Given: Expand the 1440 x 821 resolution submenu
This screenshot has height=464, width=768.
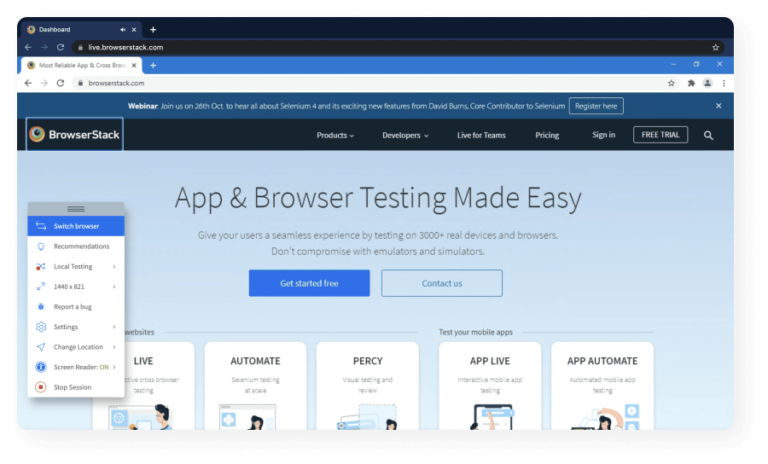Looking at the screenshot, I should (76, 286).
